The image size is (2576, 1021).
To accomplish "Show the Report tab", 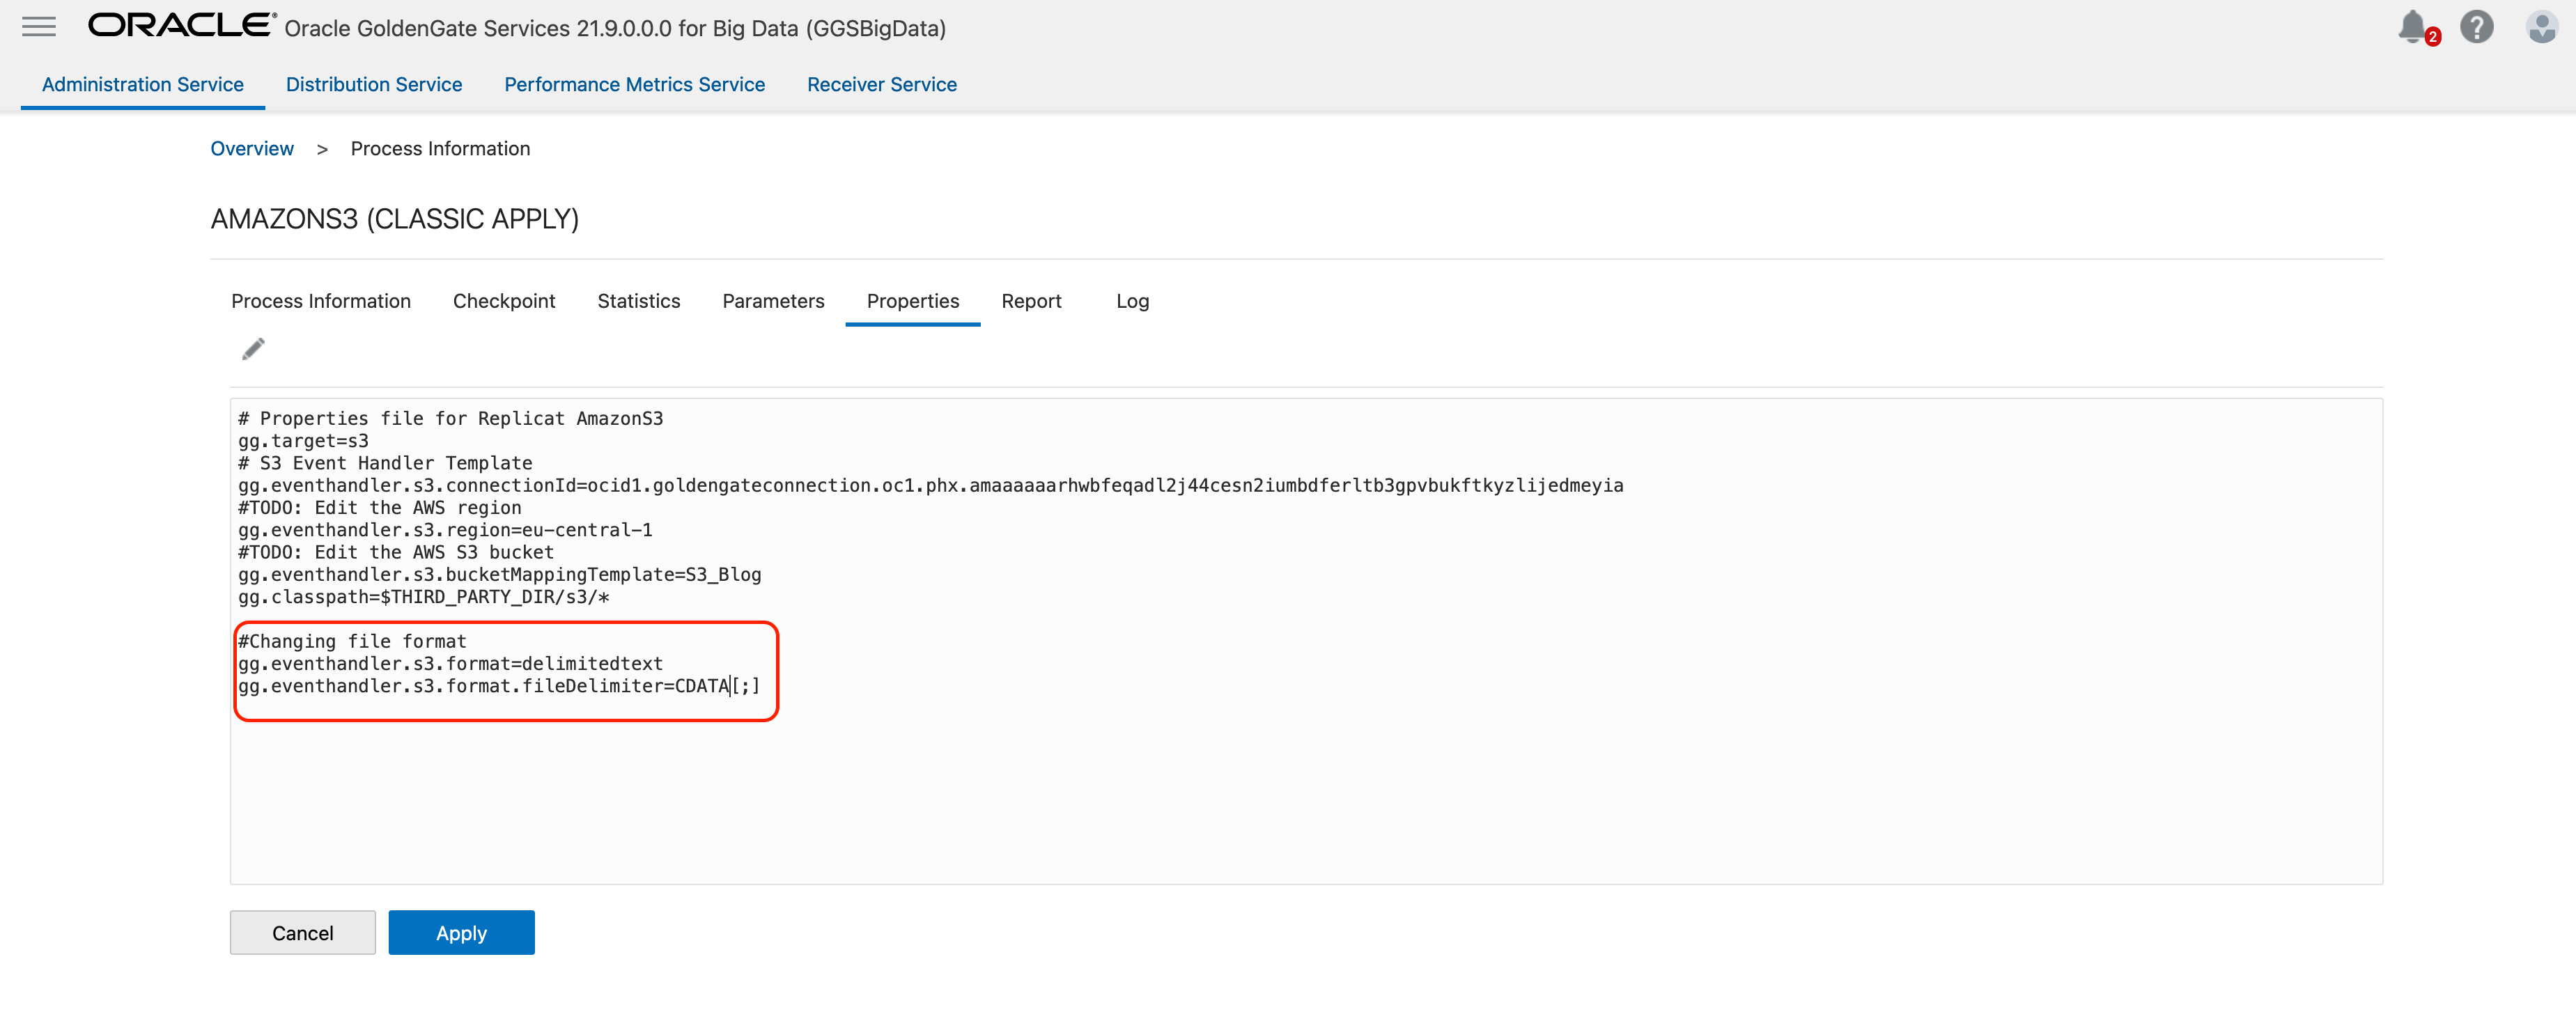I will click(x=1031, y=301).
